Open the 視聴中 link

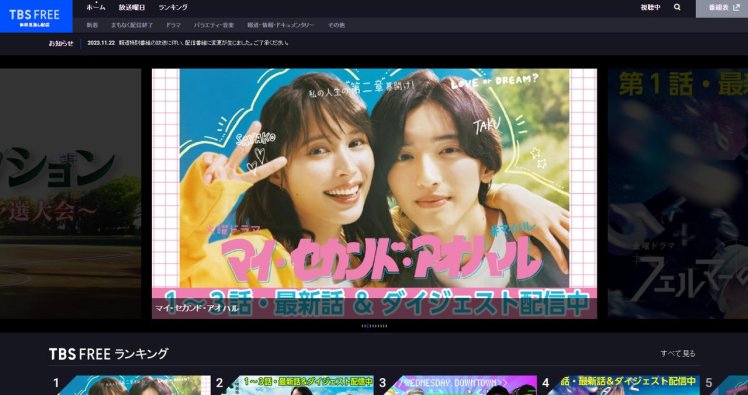pyautogui.click(x=651, y=8)
